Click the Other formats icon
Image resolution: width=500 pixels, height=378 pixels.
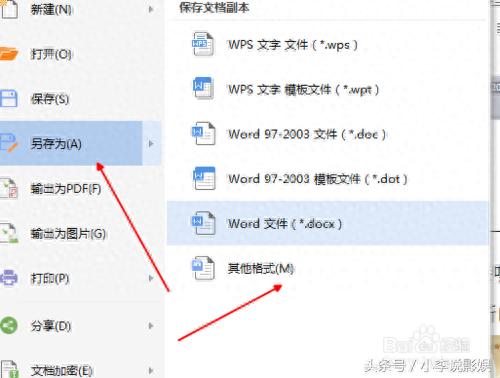pos(203,268)
